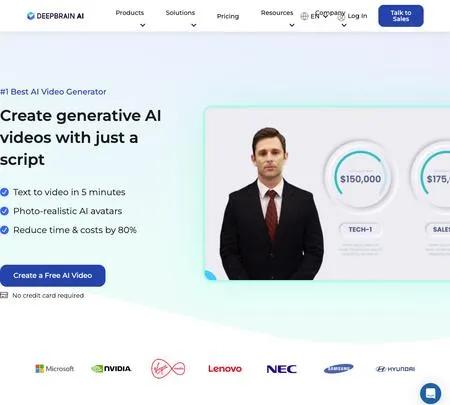This screenshot has height=405, width=450.
Task: Click the NVIDIA logo
Action: [111, 369]
